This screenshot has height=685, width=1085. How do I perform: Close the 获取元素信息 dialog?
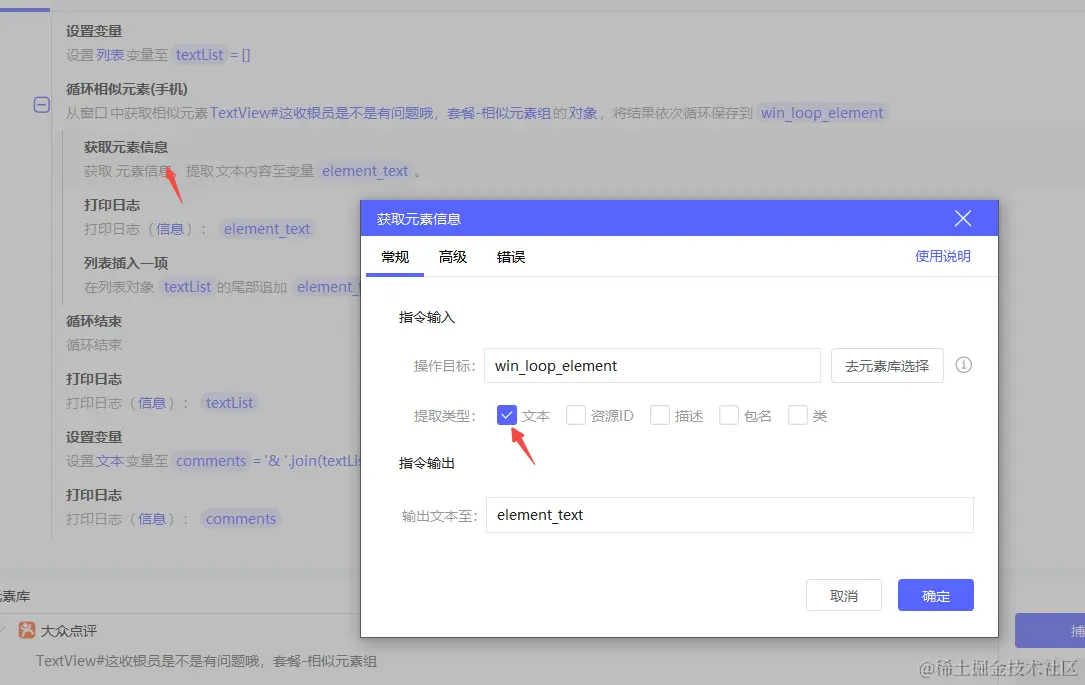(963, 219)
